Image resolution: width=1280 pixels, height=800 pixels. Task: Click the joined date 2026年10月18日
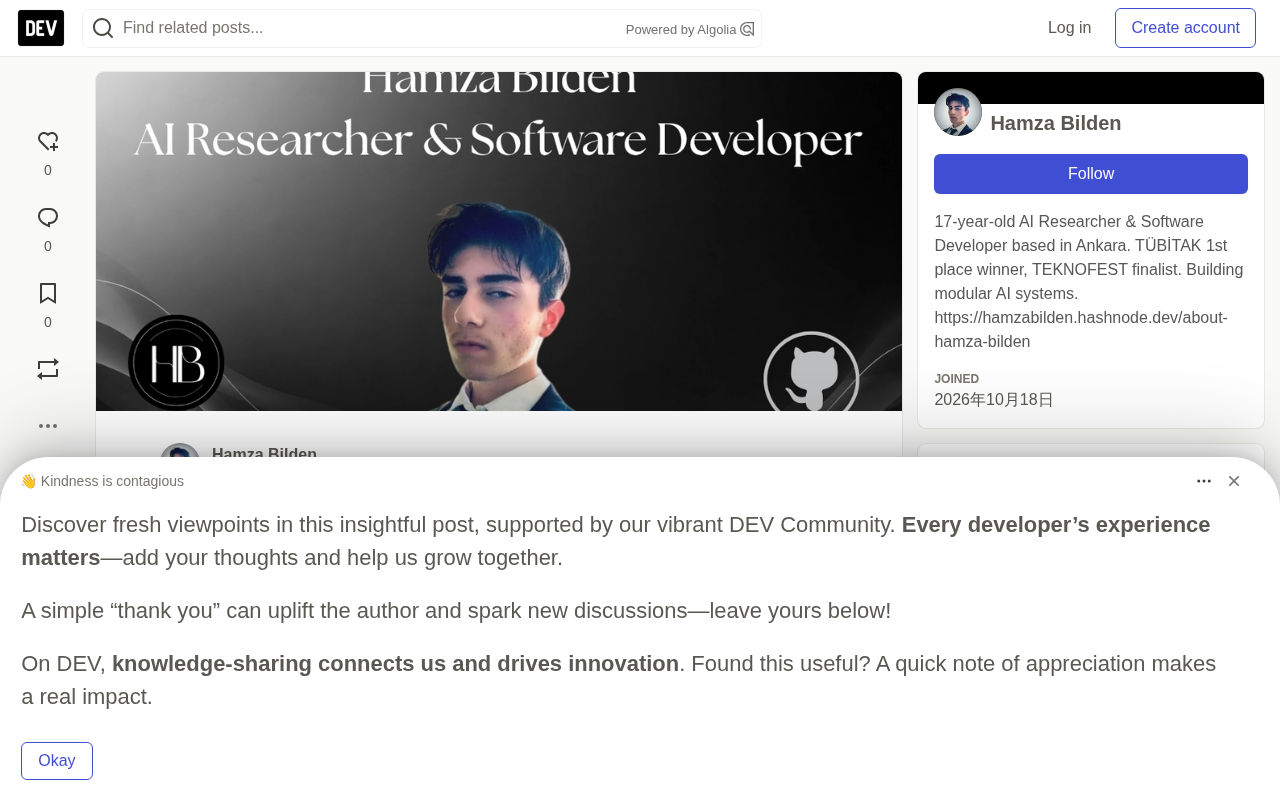point(994,400)
